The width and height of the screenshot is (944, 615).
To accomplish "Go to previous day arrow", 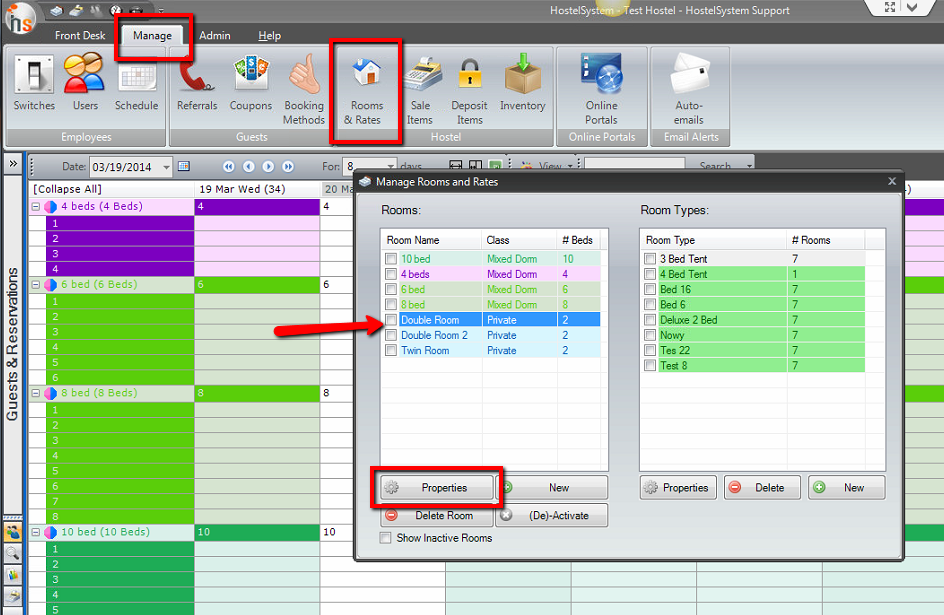I will pos(249,167).
